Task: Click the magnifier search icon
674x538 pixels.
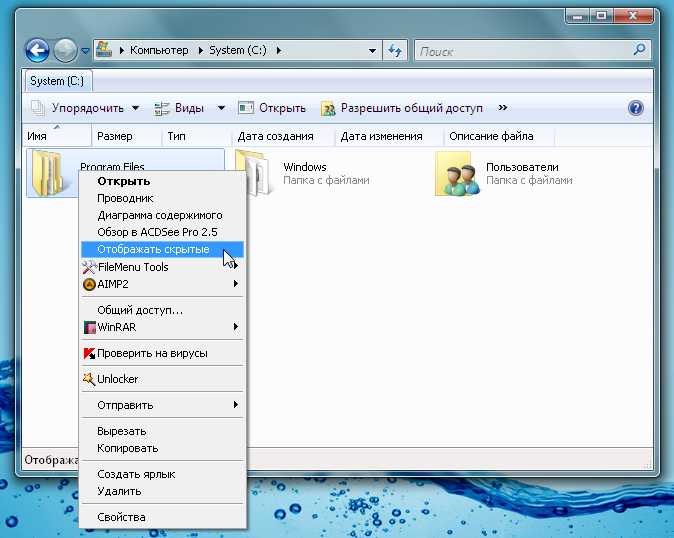Action: point(640,50)
